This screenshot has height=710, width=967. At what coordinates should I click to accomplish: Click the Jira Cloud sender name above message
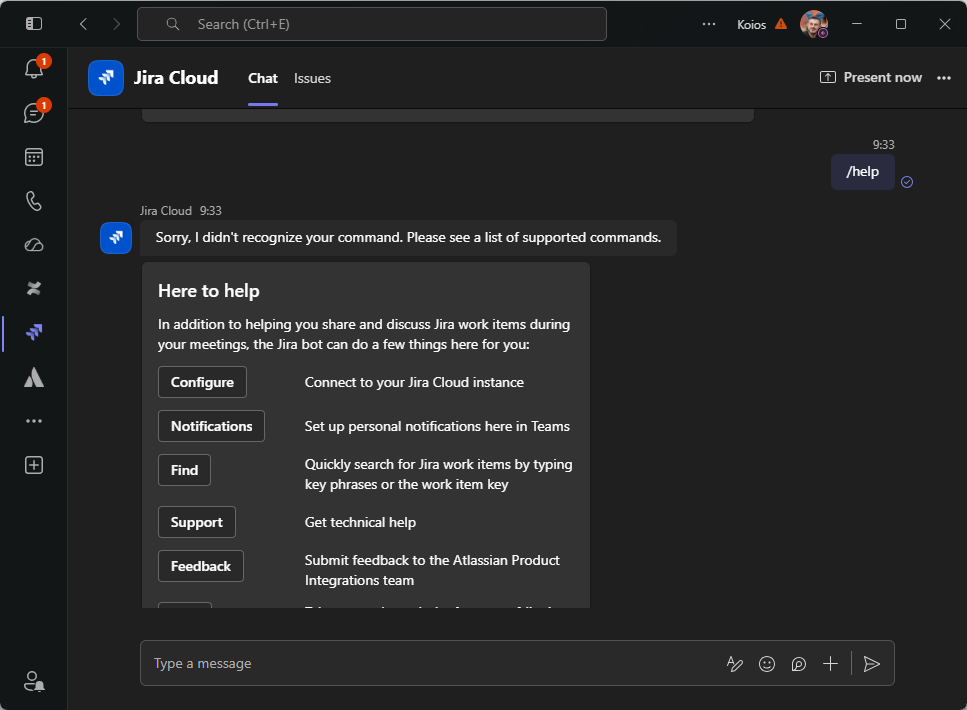click(166, 211)
